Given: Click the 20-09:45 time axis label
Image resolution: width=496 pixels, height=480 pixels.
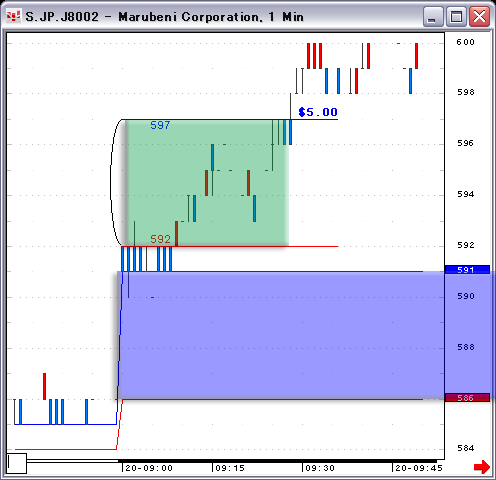Looking at the screenshot, I should tap(419, 468).
